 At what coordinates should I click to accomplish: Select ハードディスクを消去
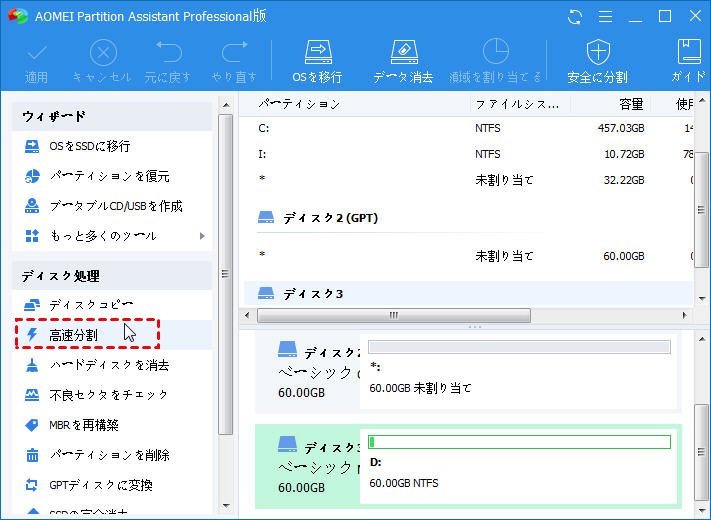click(x=112, y=365)
